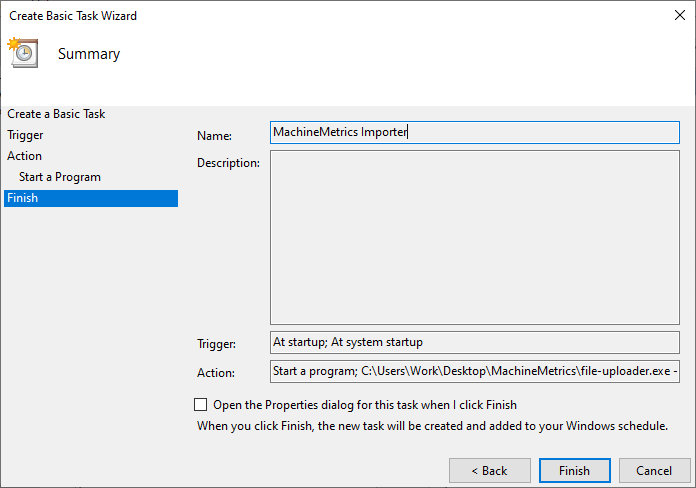Click the Action: label beside program path
Viewport: 696px width, 488px height.
coord(216,373)
